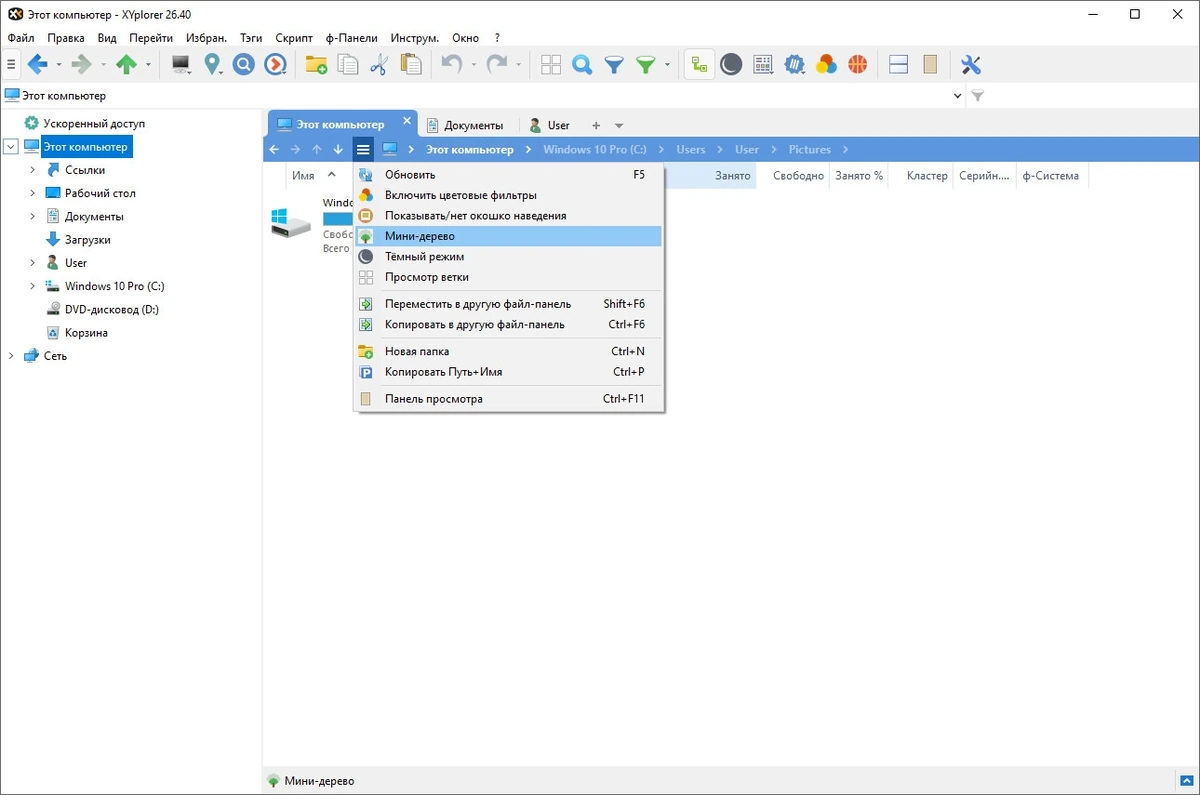Click the drive's blue usage bar

click(338, 218)
